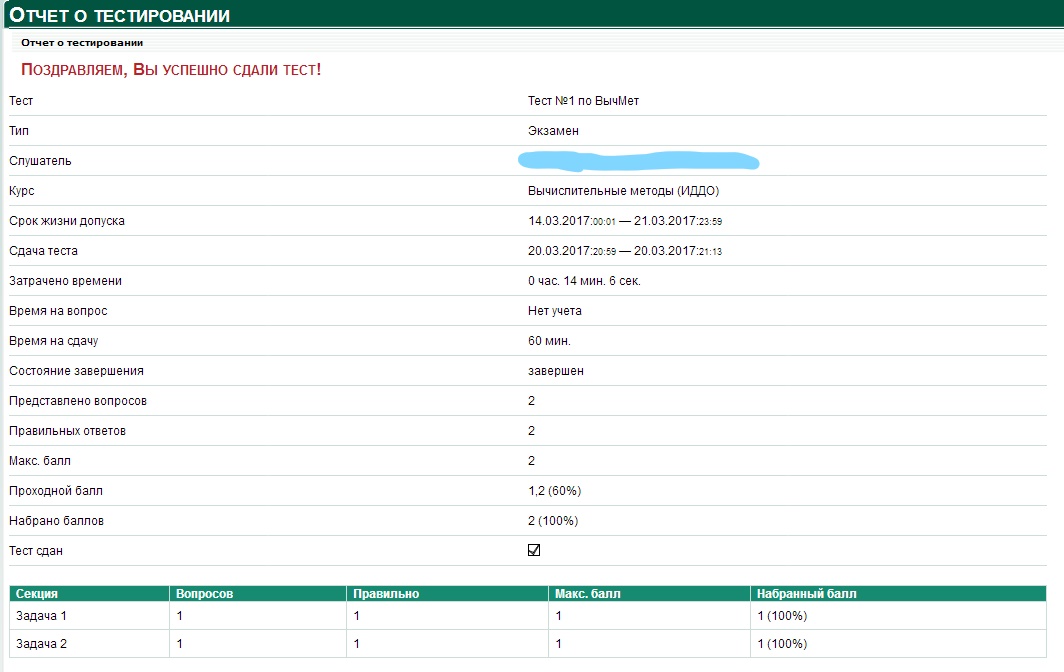Screen dimensions: 1064x672
Task: Toggle the "Тест сдан" checkbox
Action: coord(534,550)
